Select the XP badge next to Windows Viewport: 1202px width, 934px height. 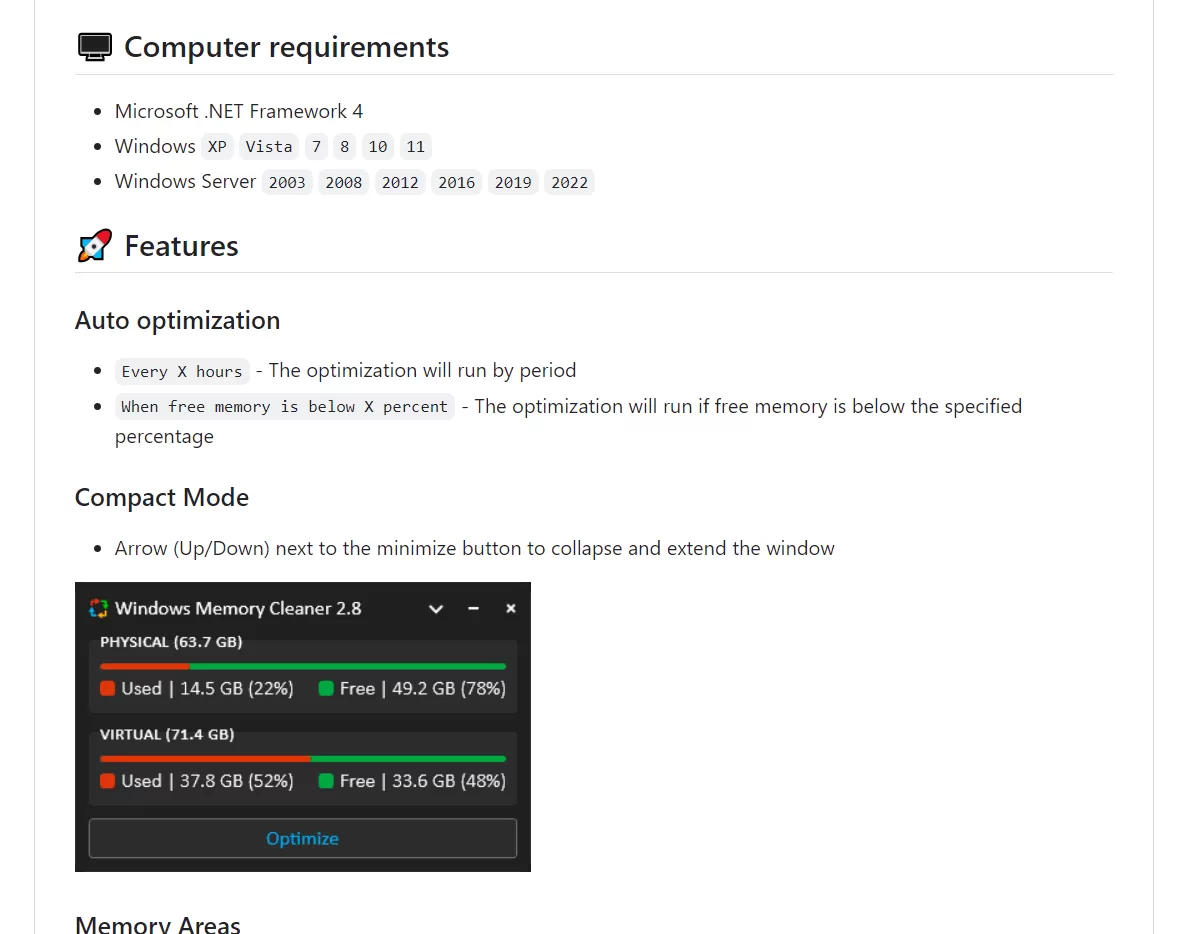click(217, 146)
